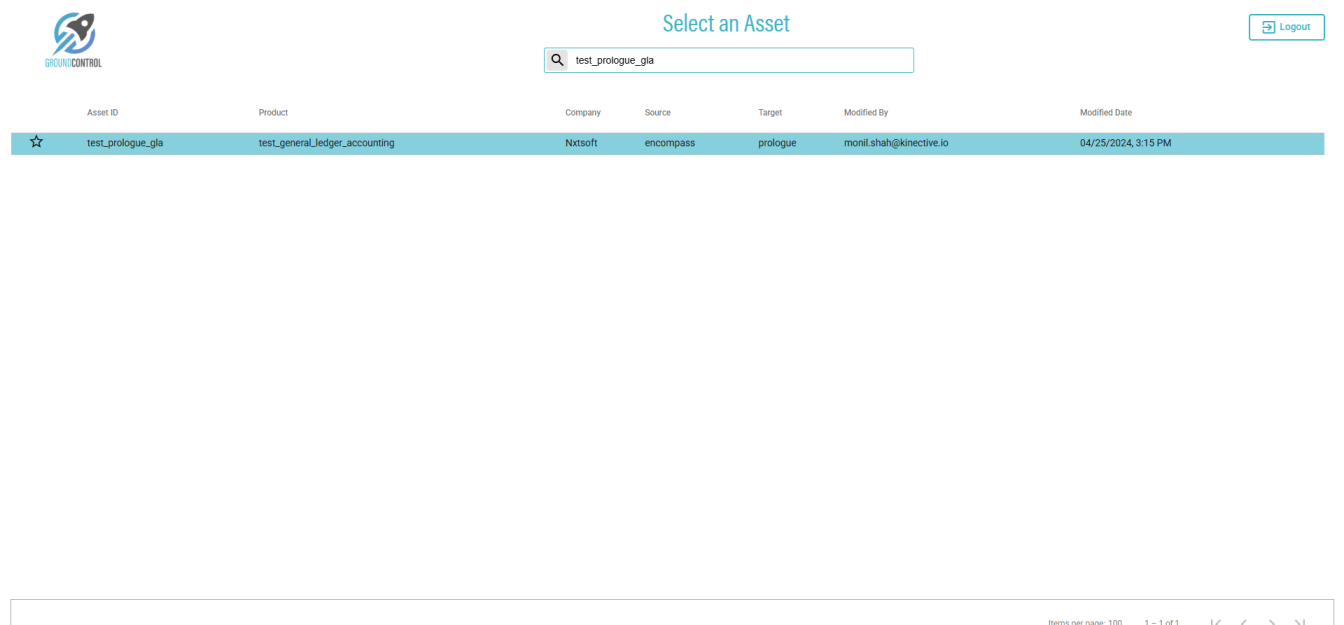Click the Nxtsoft company cell

pos(581,143)
